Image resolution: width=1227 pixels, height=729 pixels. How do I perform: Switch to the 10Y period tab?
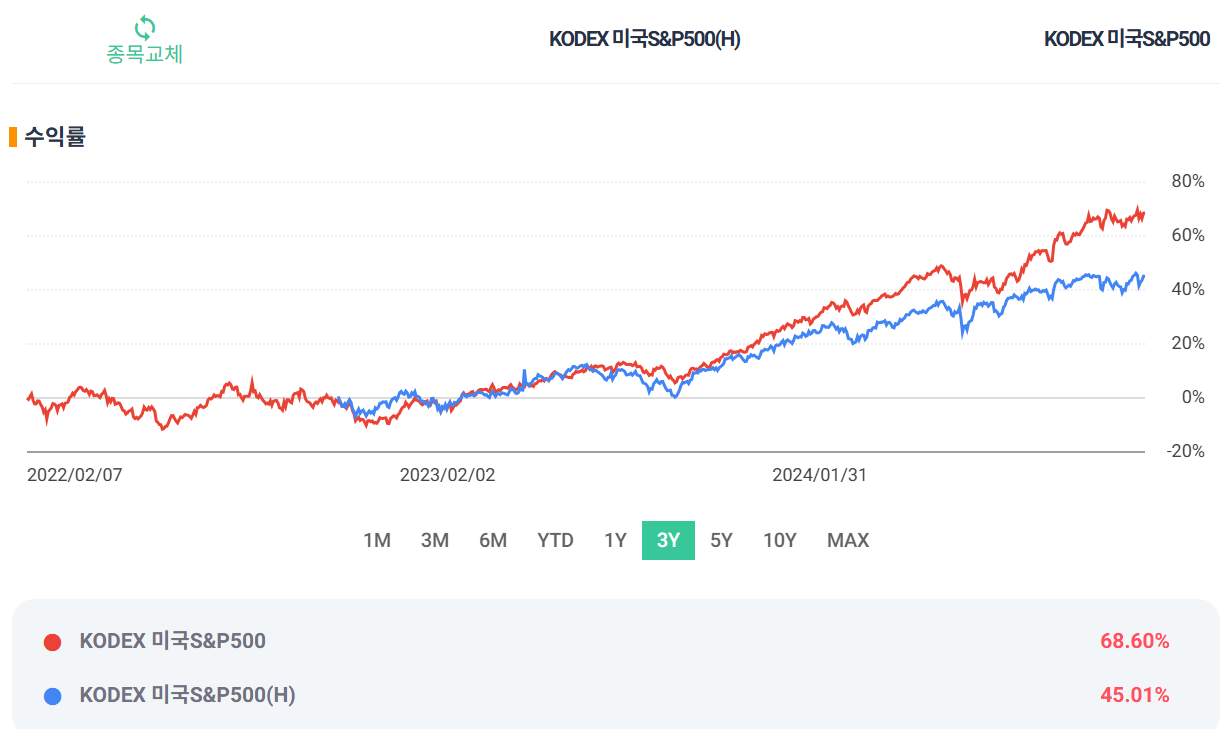[x=780, y=540]
